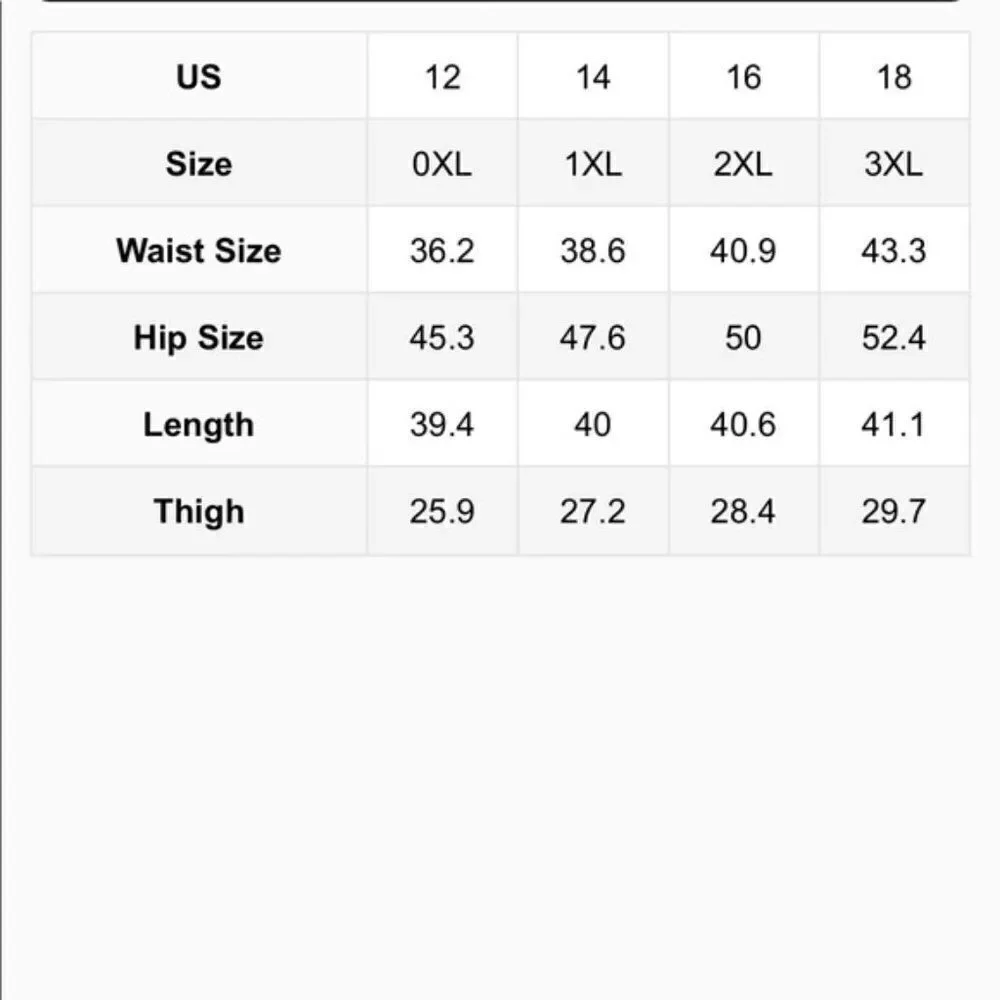Click the Hip Size row label

[199, 337]
